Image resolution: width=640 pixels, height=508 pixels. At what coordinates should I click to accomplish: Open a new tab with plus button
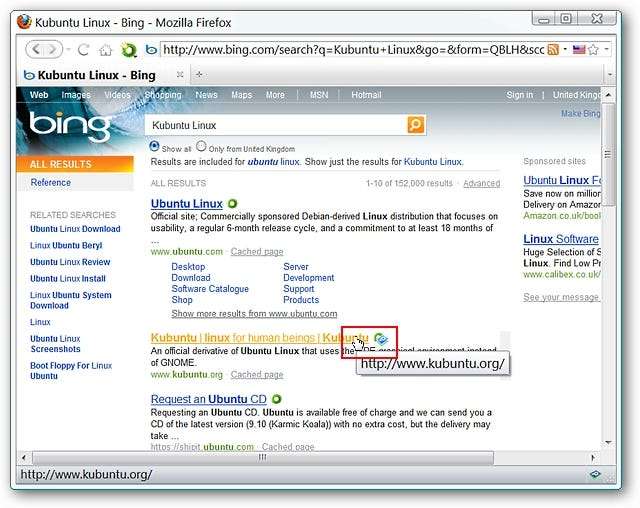pos(199,74)
